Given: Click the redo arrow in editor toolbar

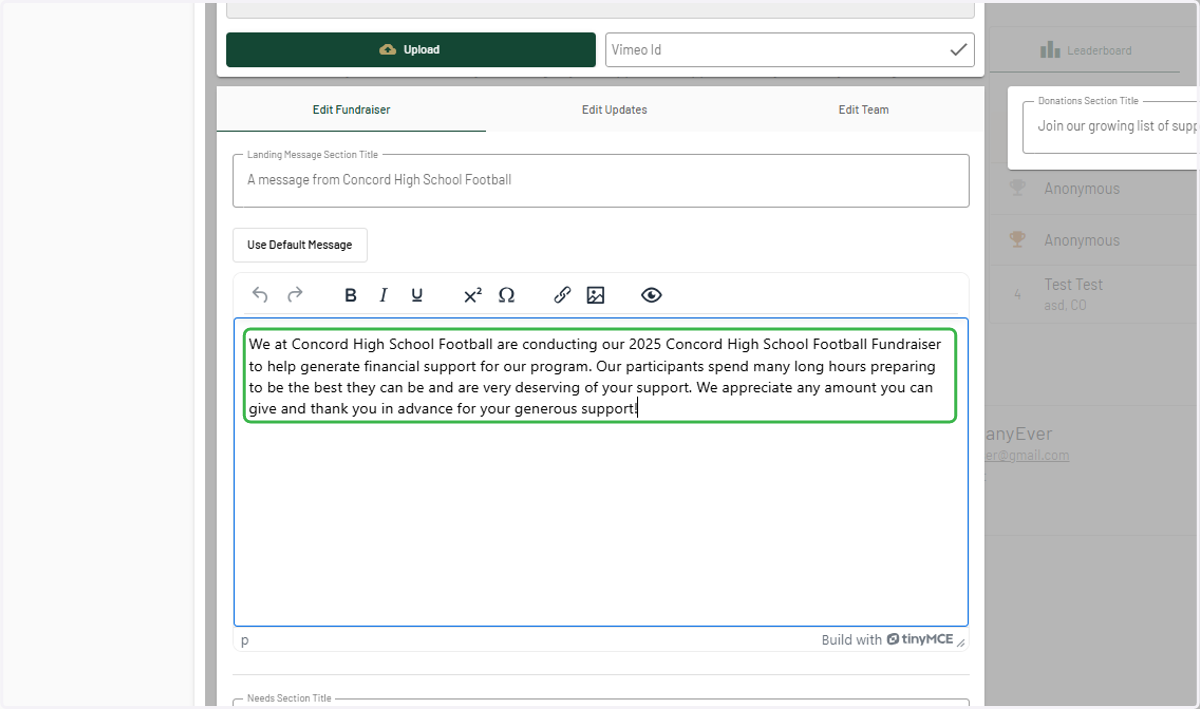Looking at the screenshot, I should [x=295, y=295].
